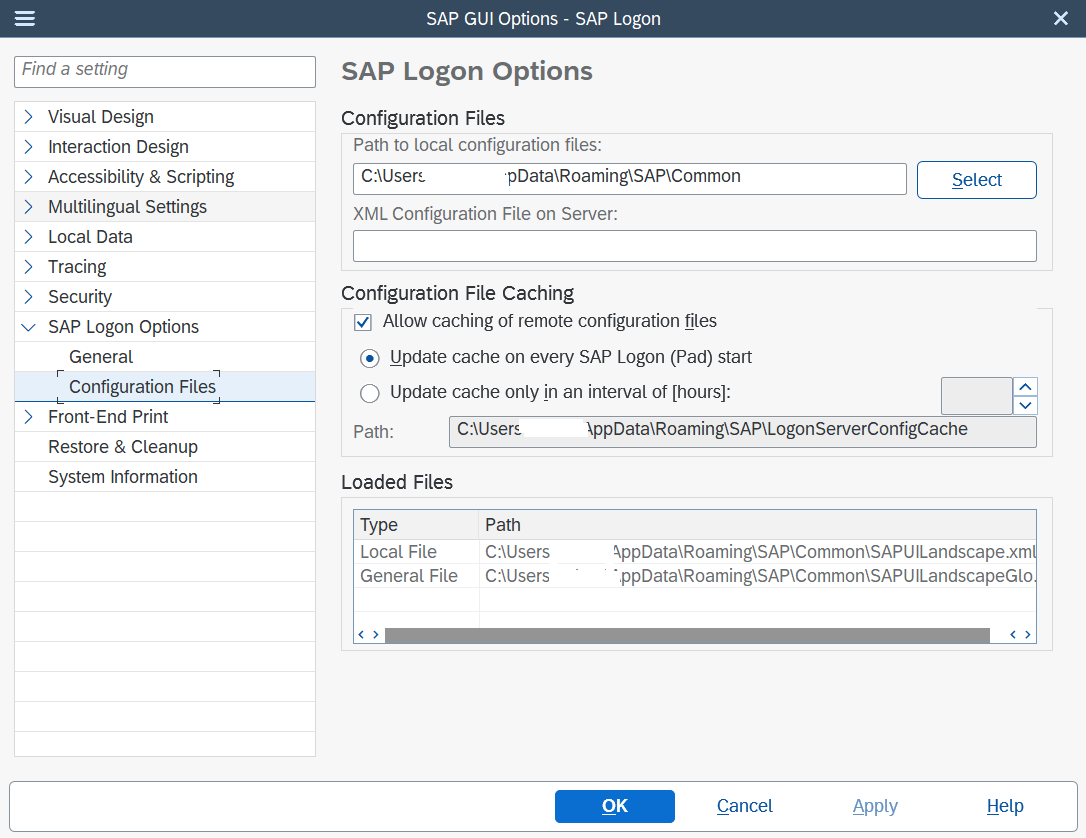This screenshot has height=838, width=1086.
Task: Select the Configuration Files tree item
Action: 143,386
